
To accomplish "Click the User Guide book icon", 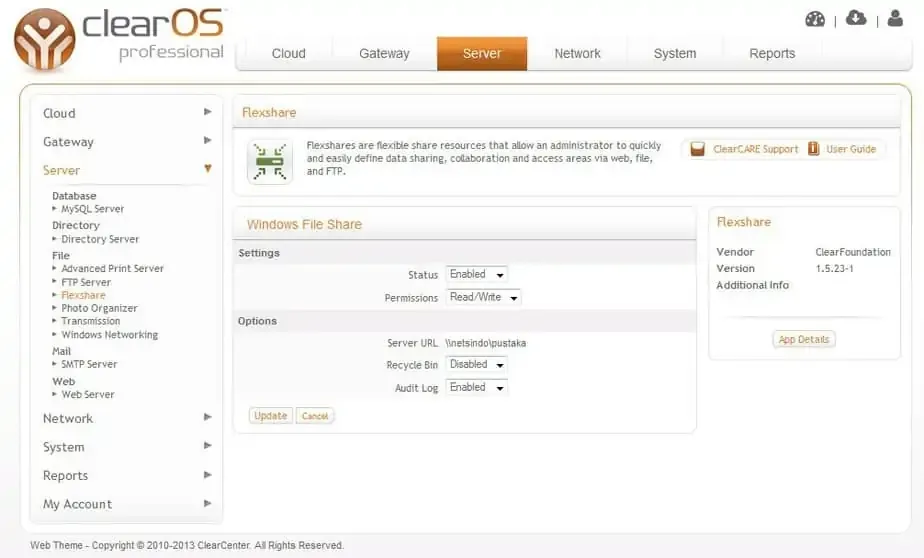I will click(814, 149).
